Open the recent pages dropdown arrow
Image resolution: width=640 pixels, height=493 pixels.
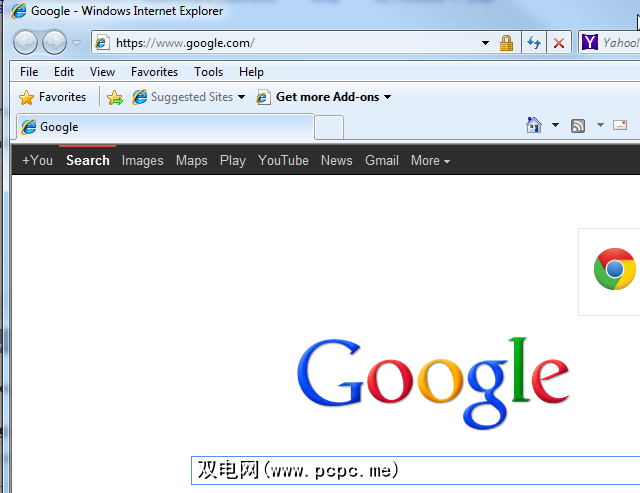tap(77, 42)
